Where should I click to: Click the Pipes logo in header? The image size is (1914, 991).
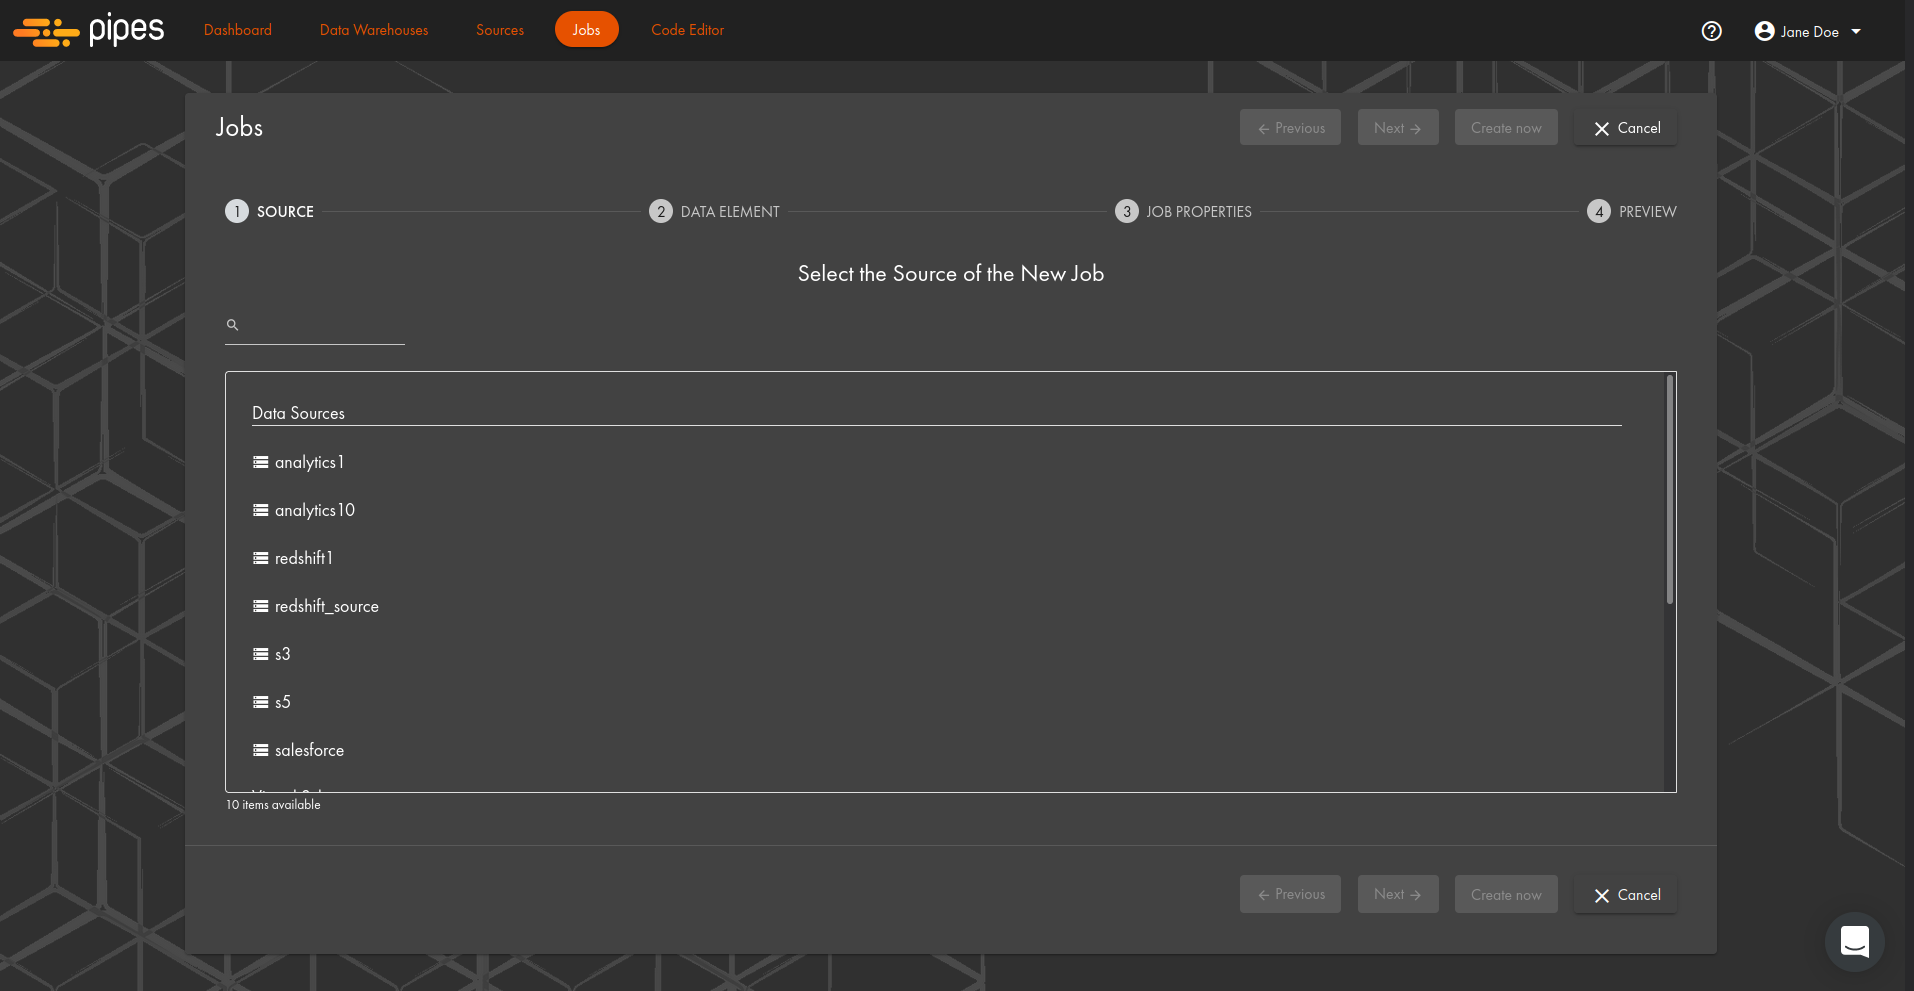(x=88, y=31)
